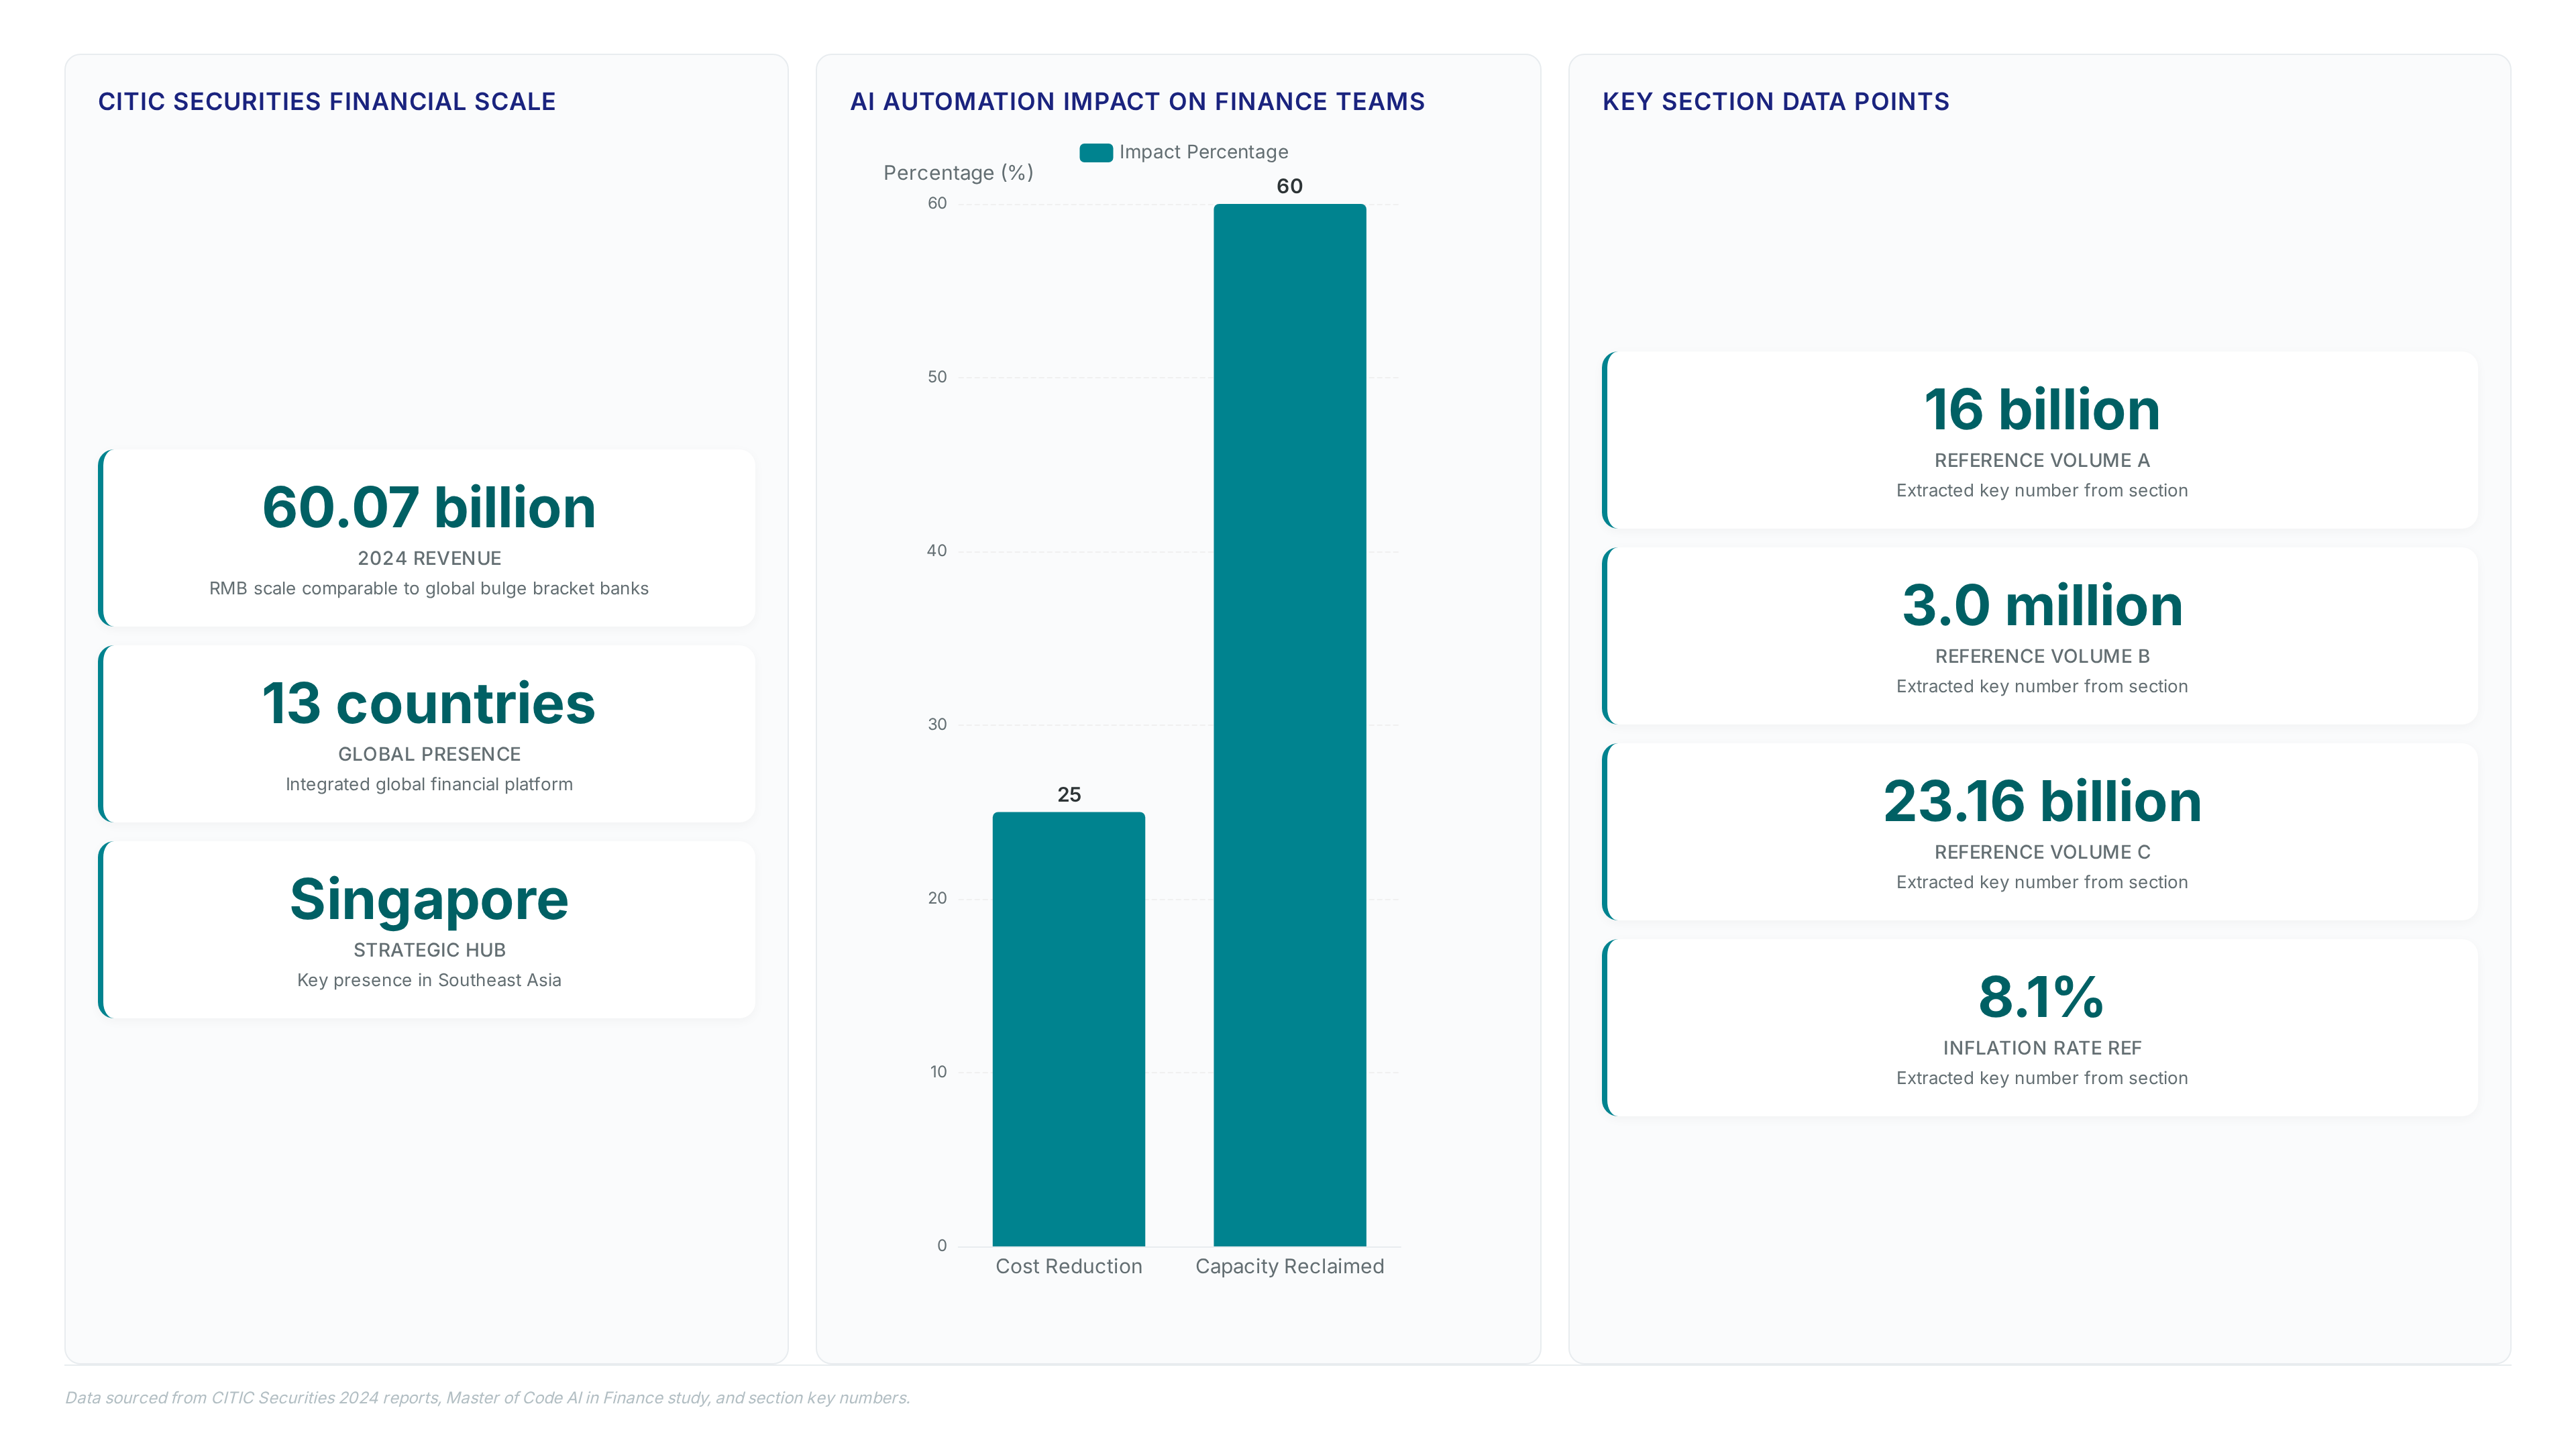Select the 3.0 million Reference Volume B card
The image size is (2576, 1449).
(2040, 636)
